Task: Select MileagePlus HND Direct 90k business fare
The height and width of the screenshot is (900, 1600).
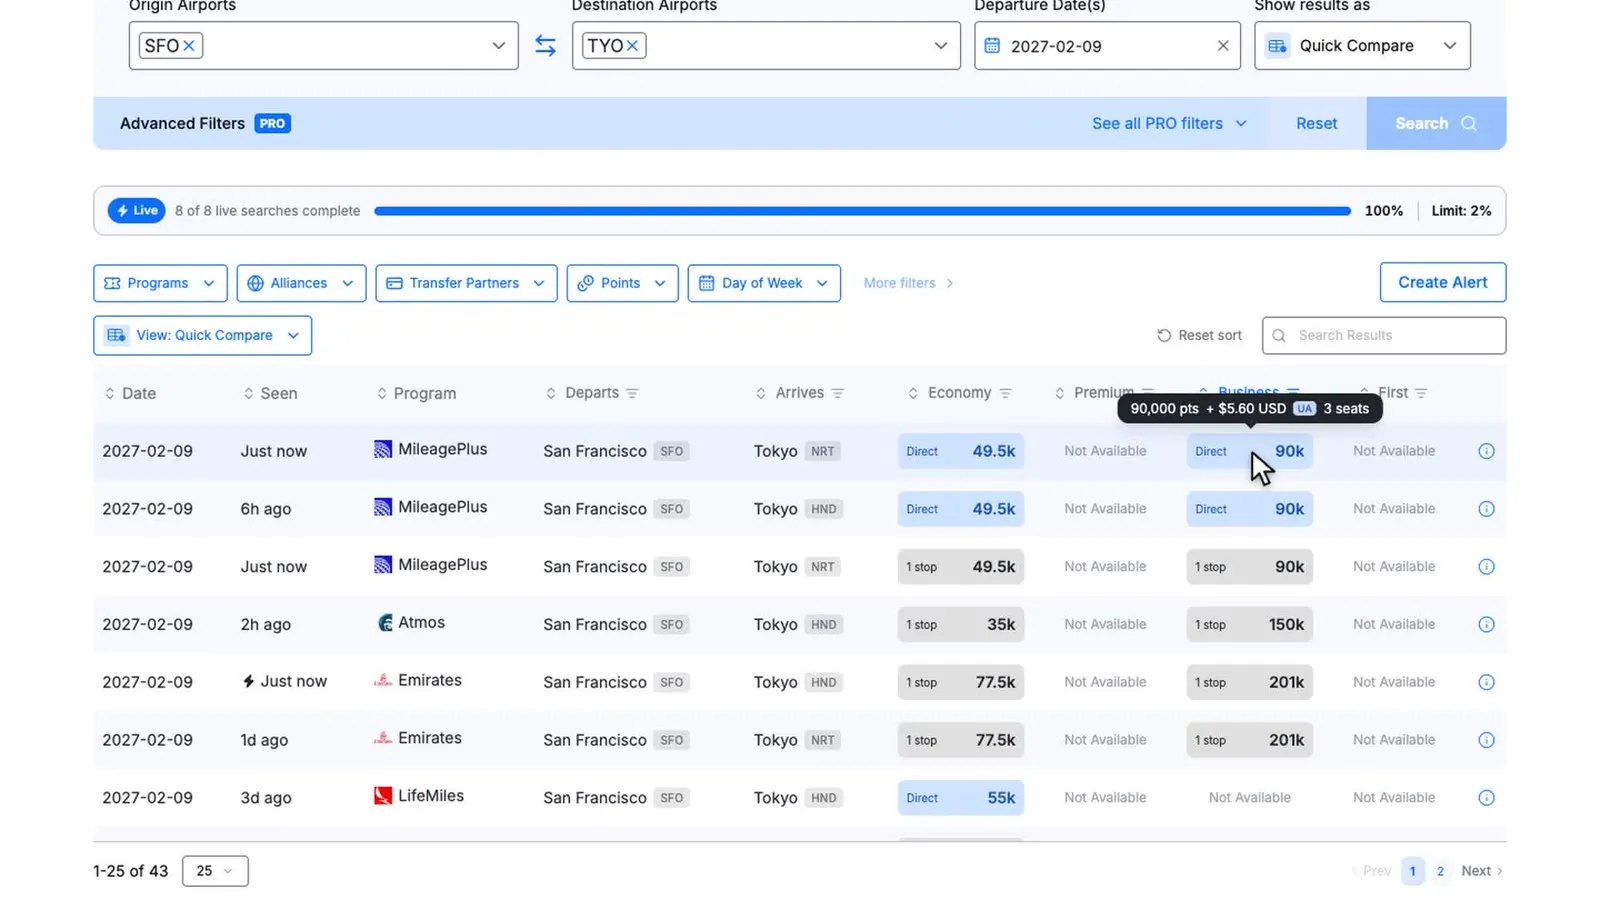Action: tap(1249, 509)
